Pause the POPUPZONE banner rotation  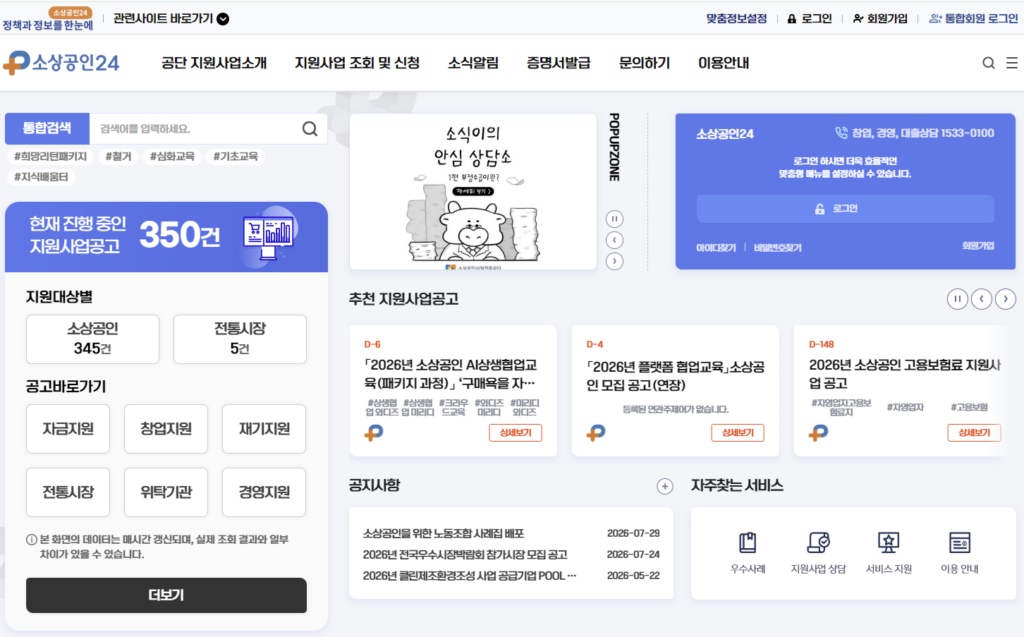[x=614, y=218]
